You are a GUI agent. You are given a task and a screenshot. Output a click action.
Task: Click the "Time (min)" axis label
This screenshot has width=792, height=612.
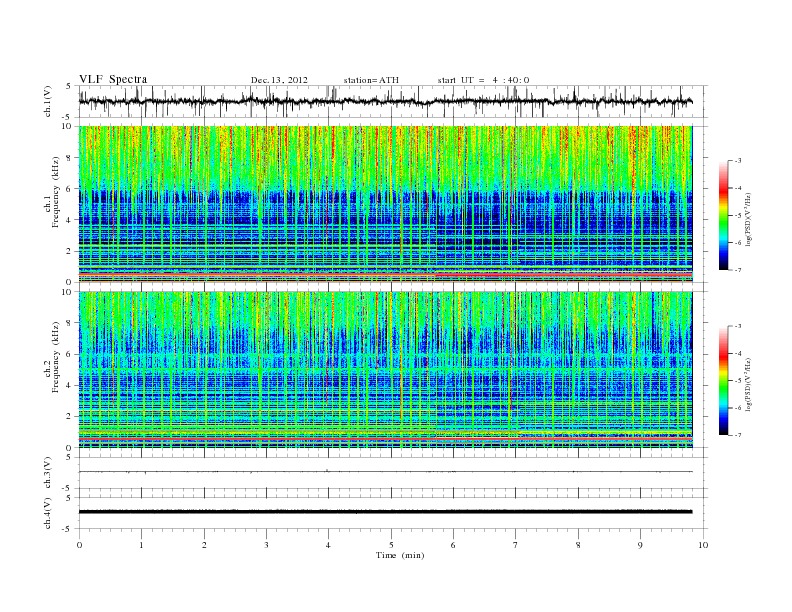[400, 555]
